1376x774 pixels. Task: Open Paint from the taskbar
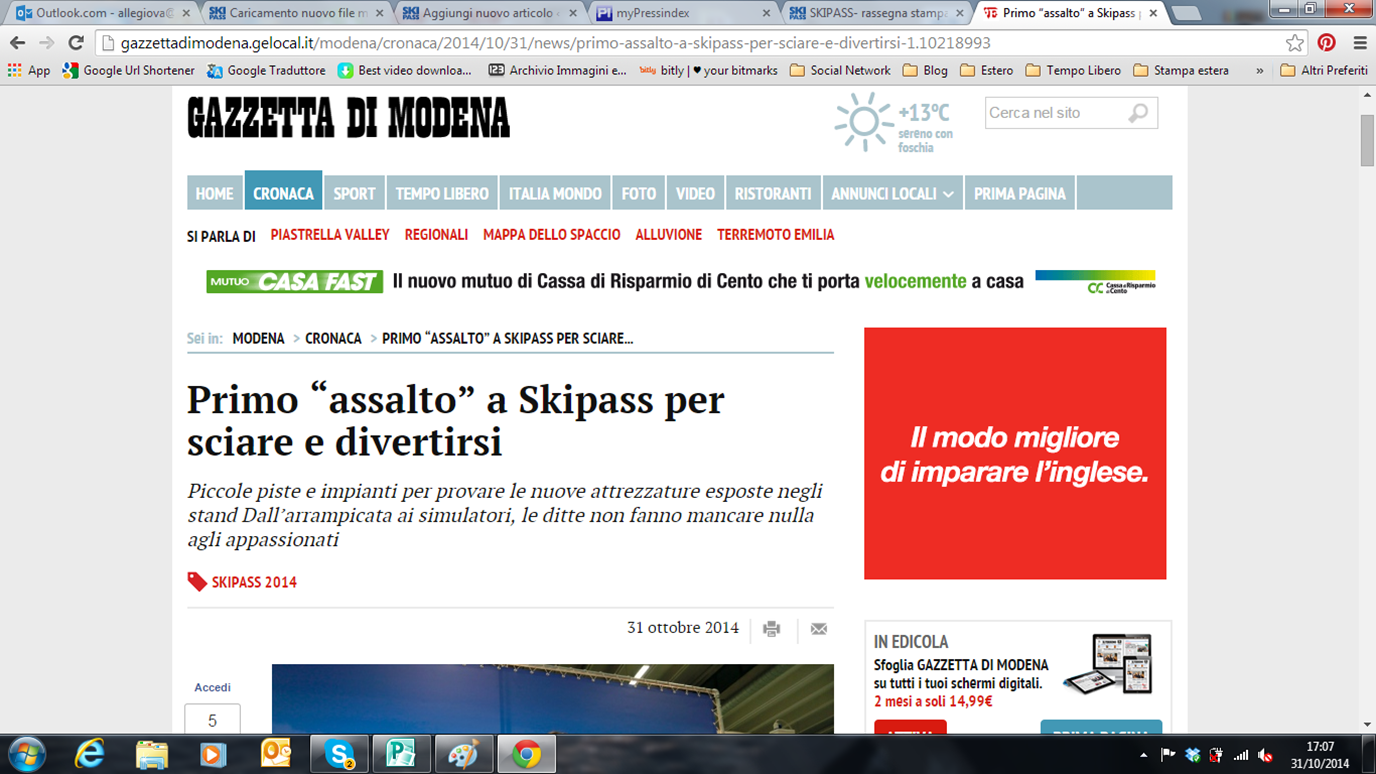[464, 754]
